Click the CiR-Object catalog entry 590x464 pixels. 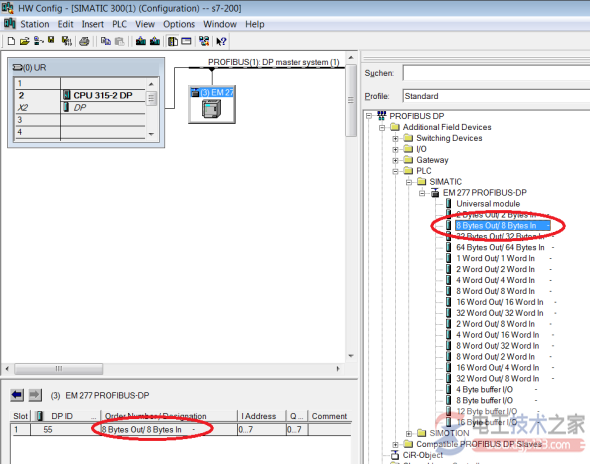[423, 455]
